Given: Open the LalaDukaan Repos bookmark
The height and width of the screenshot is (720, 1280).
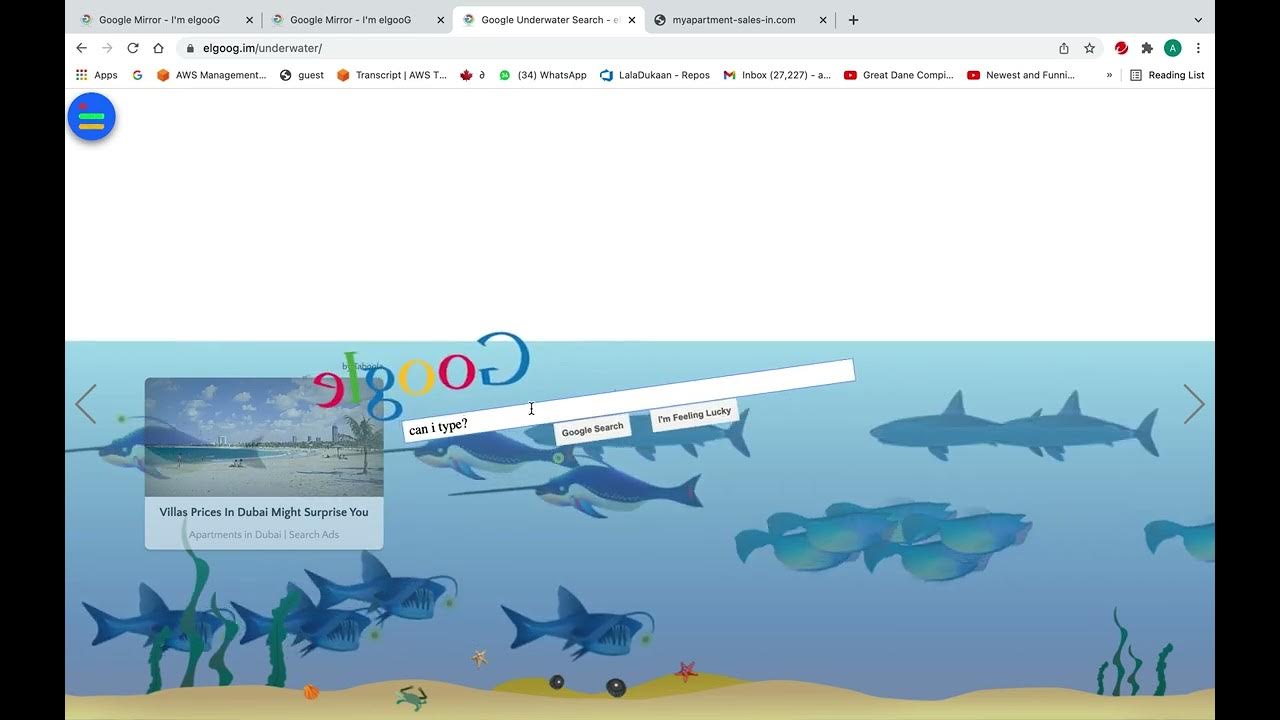Looking at the screenshot, I should pyautogui.click(x=655, y=75).
